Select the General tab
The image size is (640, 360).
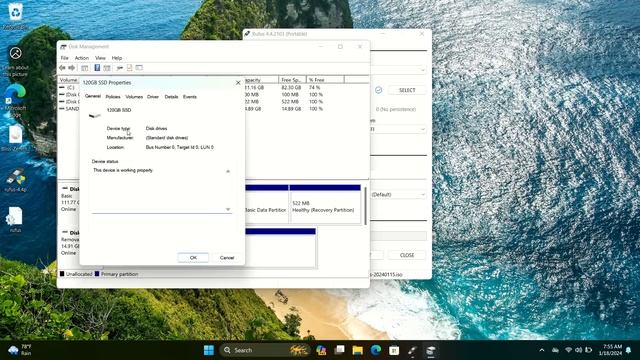[x=93, y=96]
